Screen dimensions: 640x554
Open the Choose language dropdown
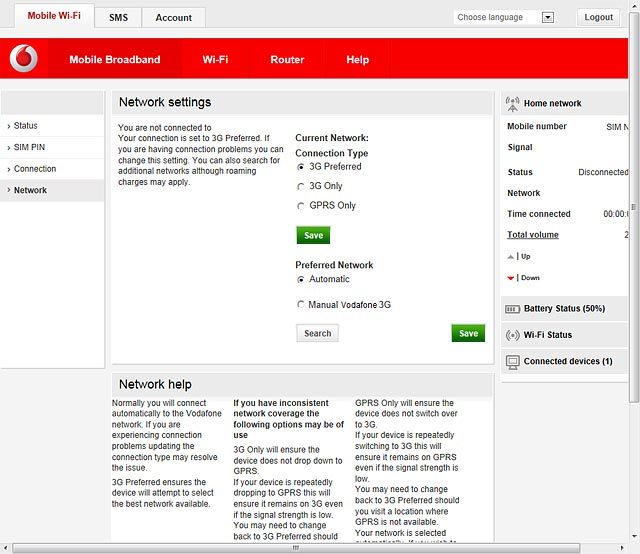(504, 17)
